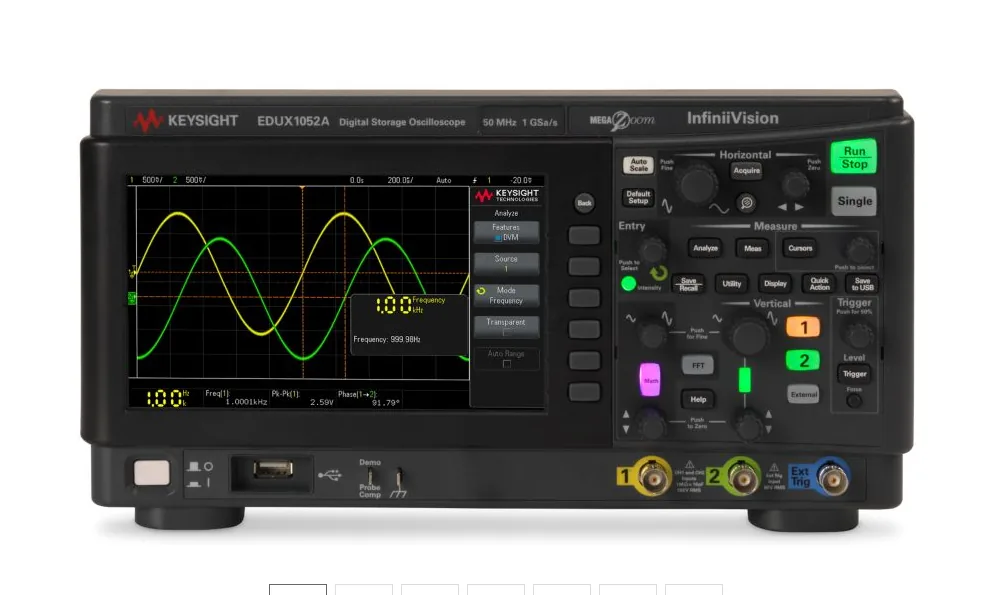
Task: Click the yellow channel 1 ground marker
Action: coord(132,272)
